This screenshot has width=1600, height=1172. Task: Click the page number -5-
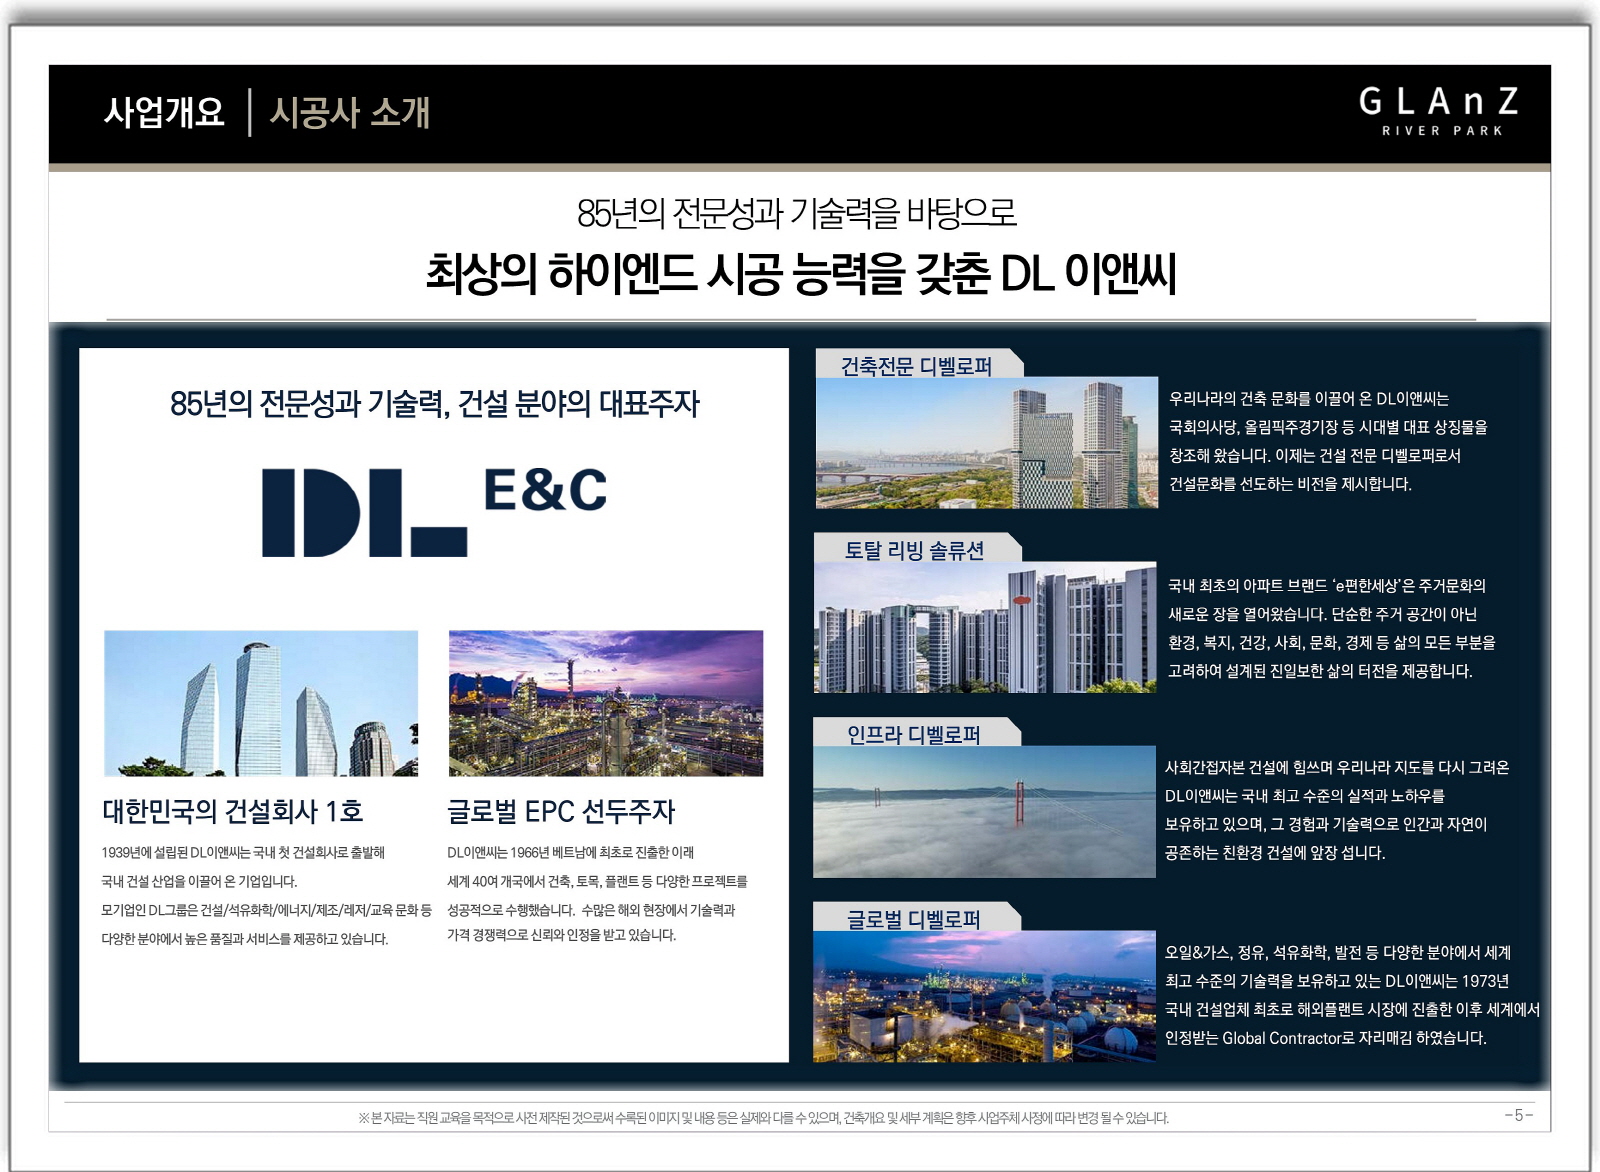[1518, 1115]
